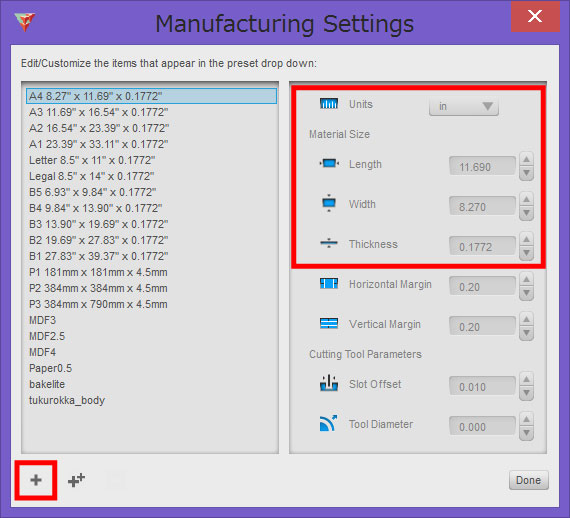Click the Width field showing 8.270
Image resolution: width=570 pixels, height=518 pixels.
tap(482, 206)
